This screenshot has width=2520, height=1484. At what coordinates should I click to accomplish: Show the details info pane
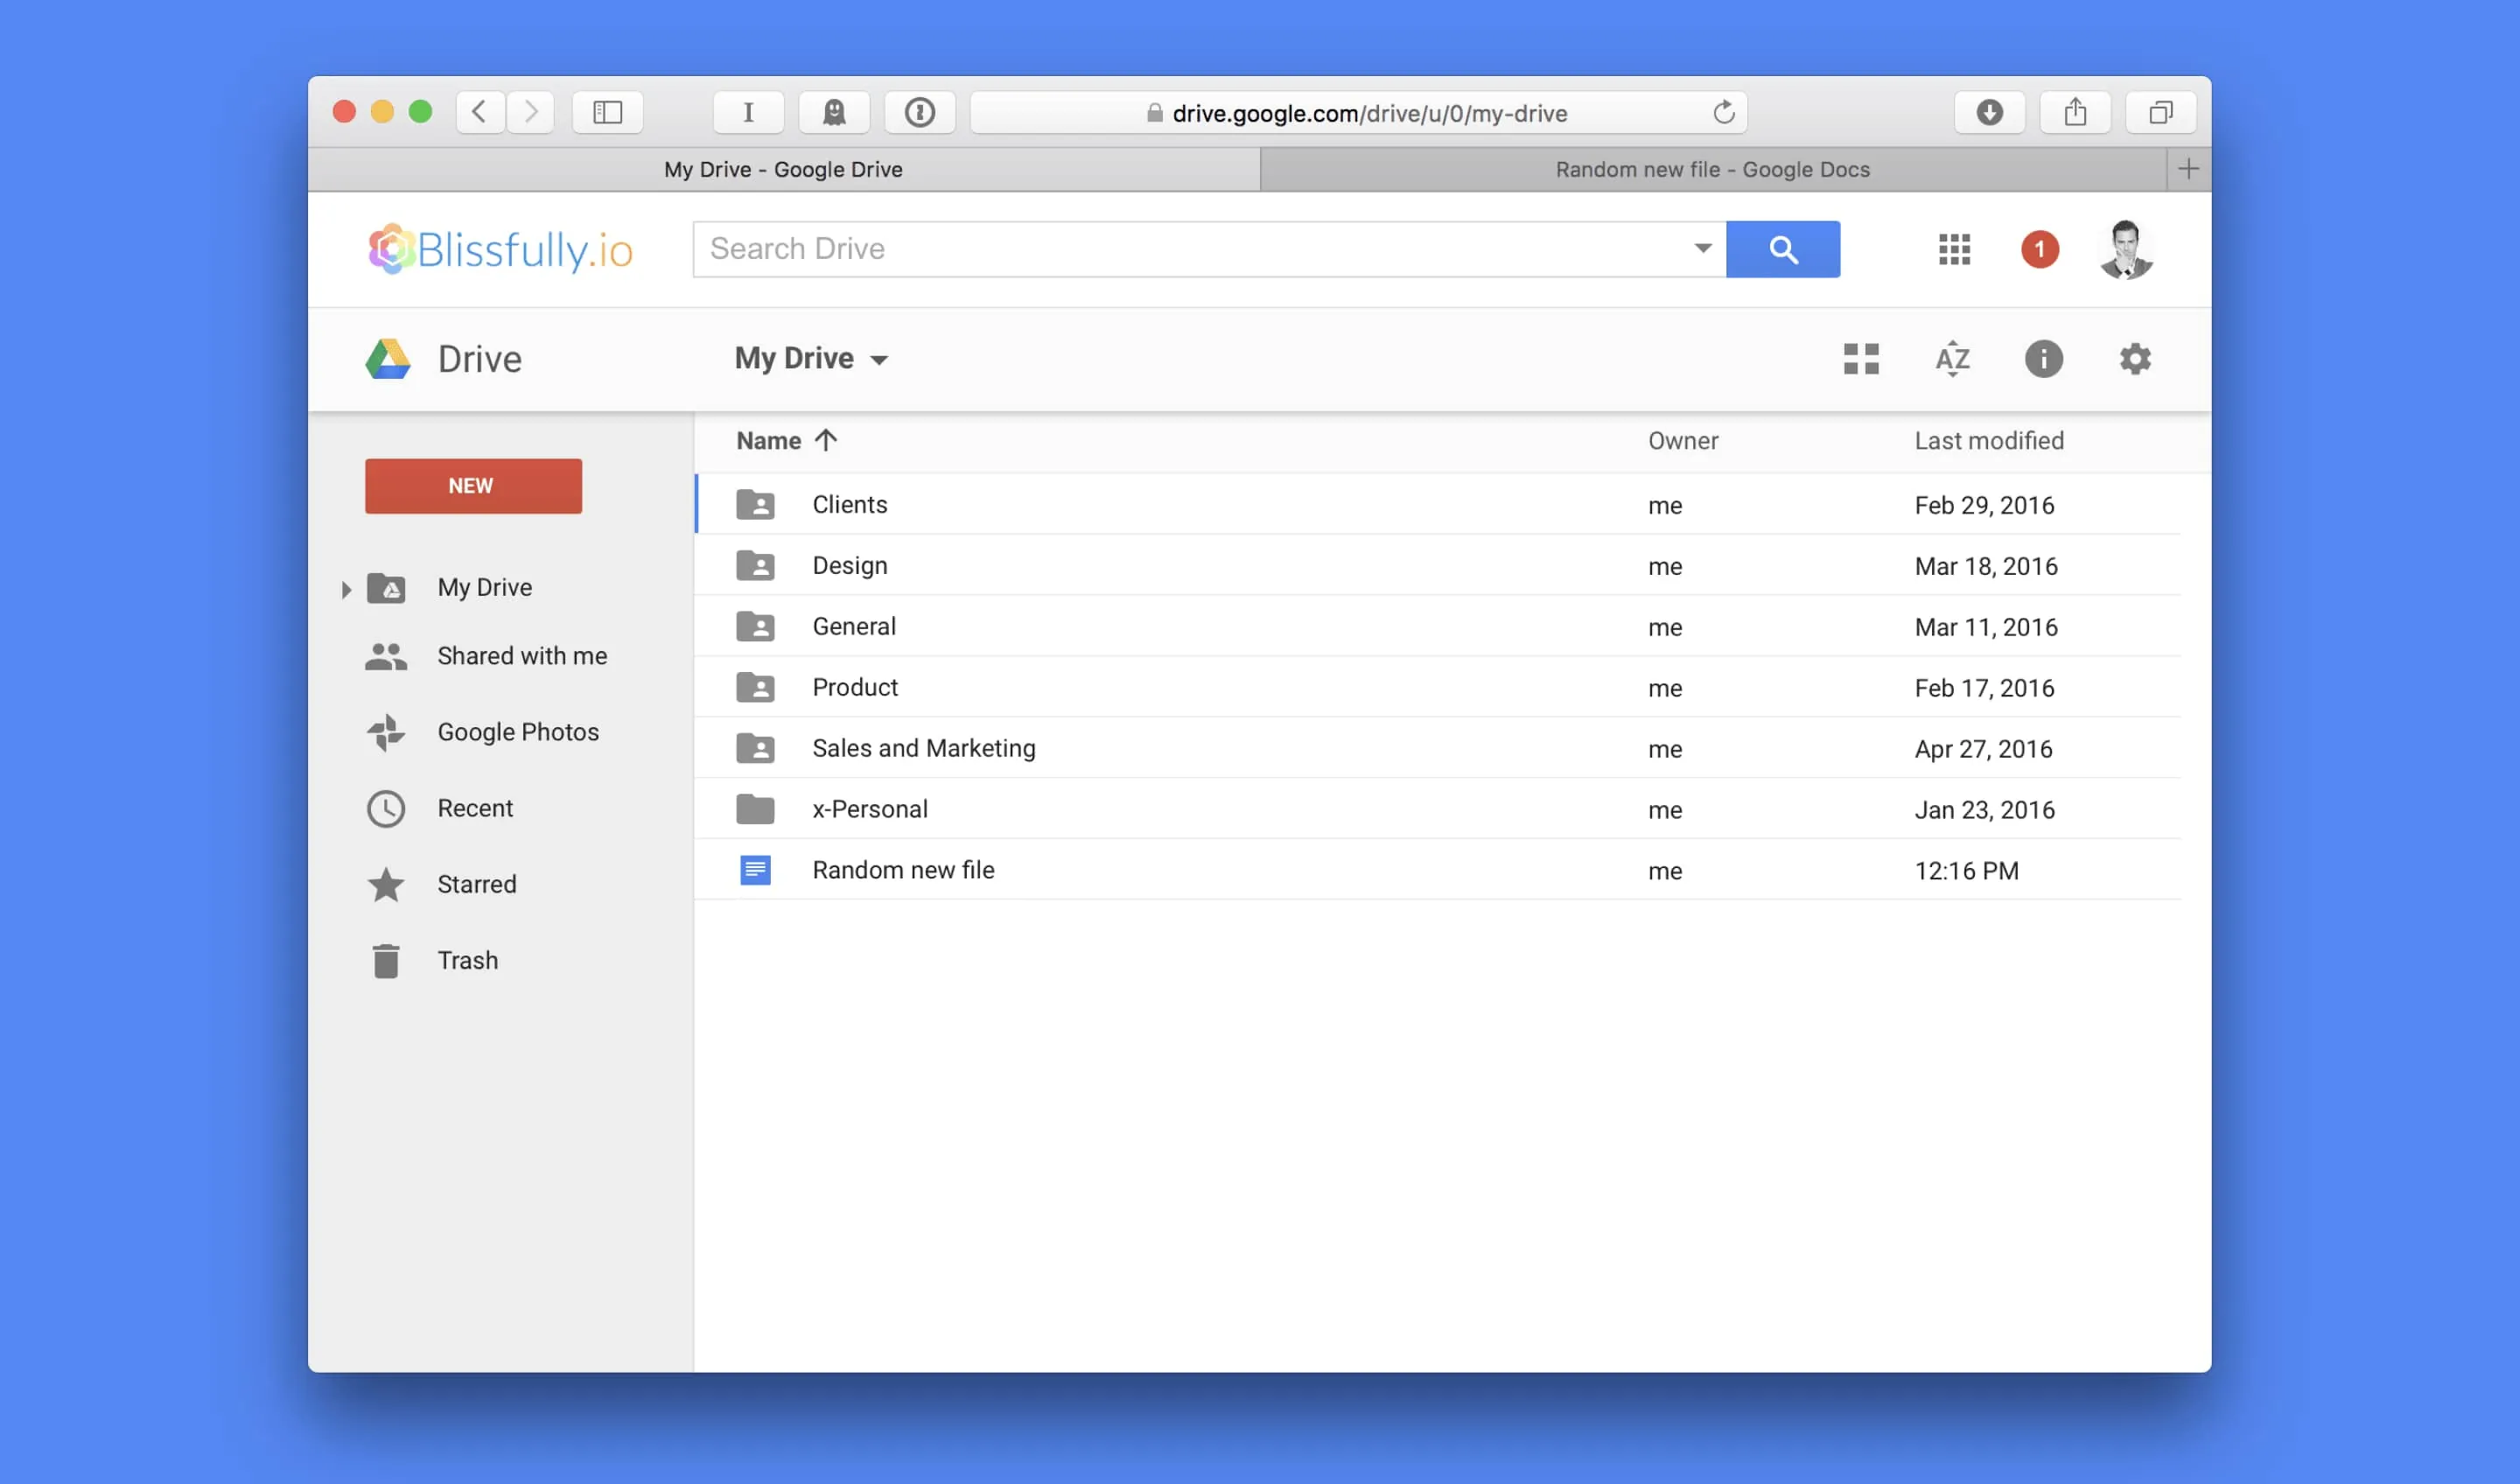(2043, 359)
